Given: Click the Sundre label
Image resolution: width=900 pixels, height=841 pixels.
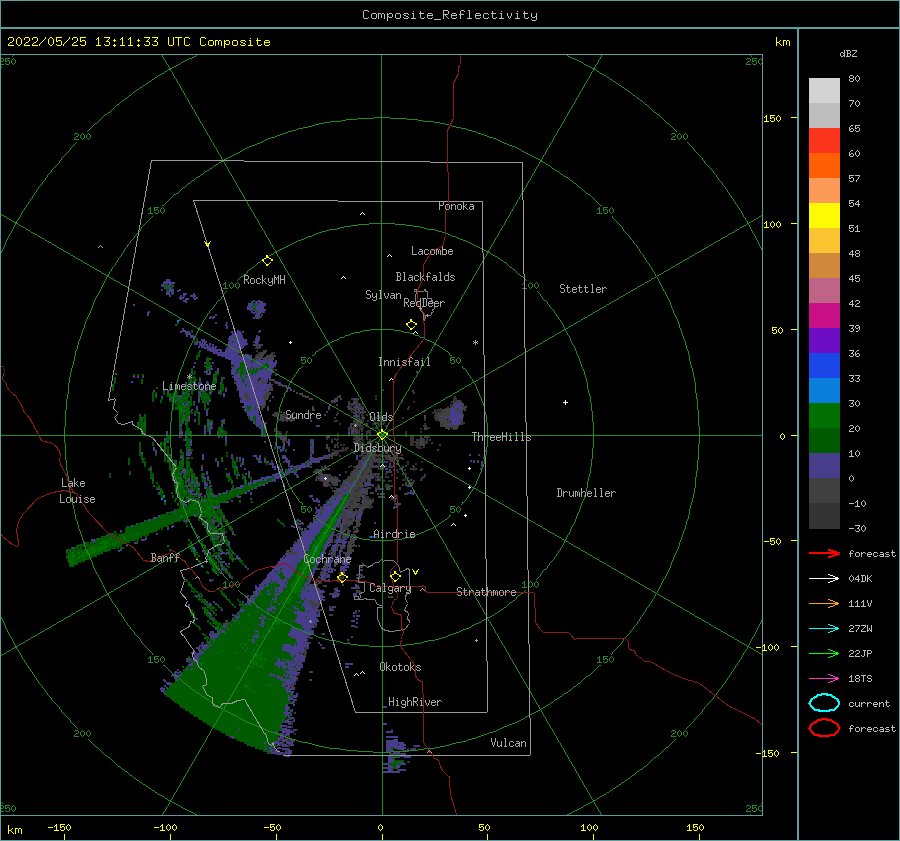Looking at the screenshot, I should (304, 414).
